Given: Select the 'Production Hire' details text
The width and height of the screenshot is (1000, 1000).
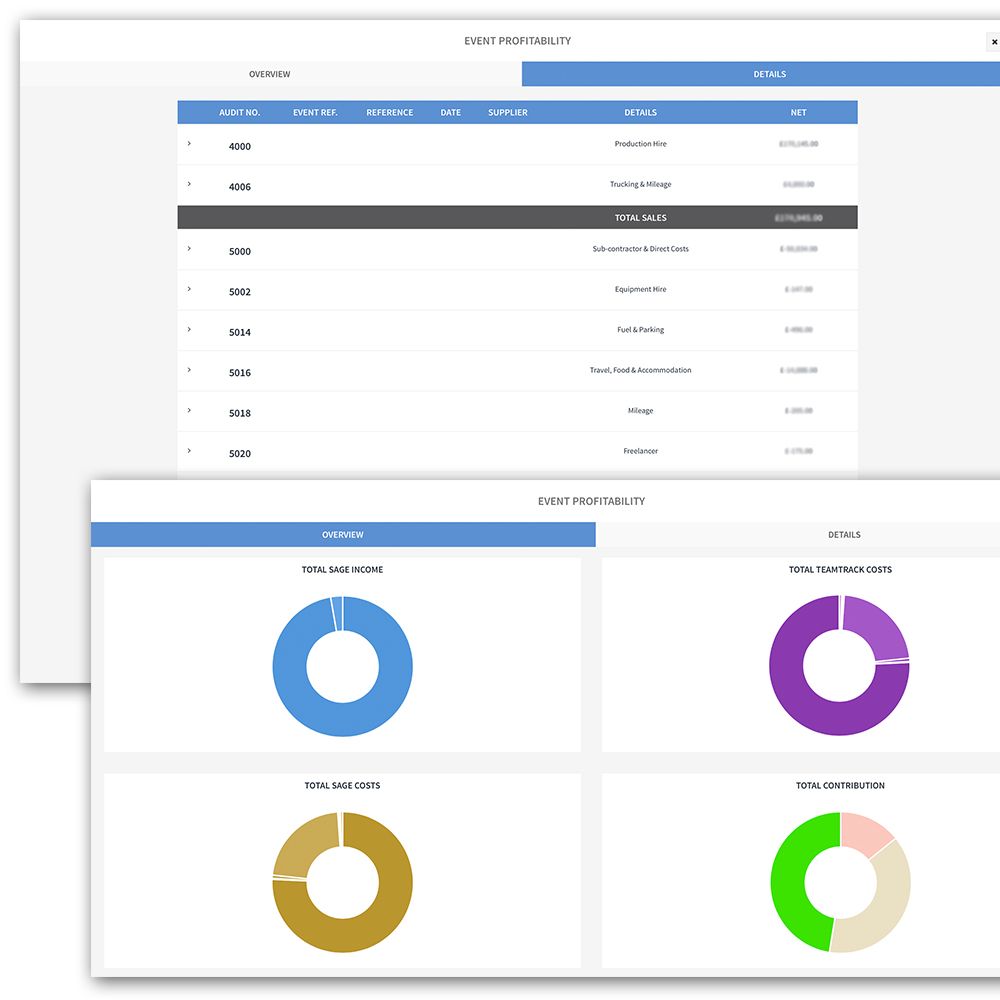Looking at the screenshot, I should coord(640,143).
